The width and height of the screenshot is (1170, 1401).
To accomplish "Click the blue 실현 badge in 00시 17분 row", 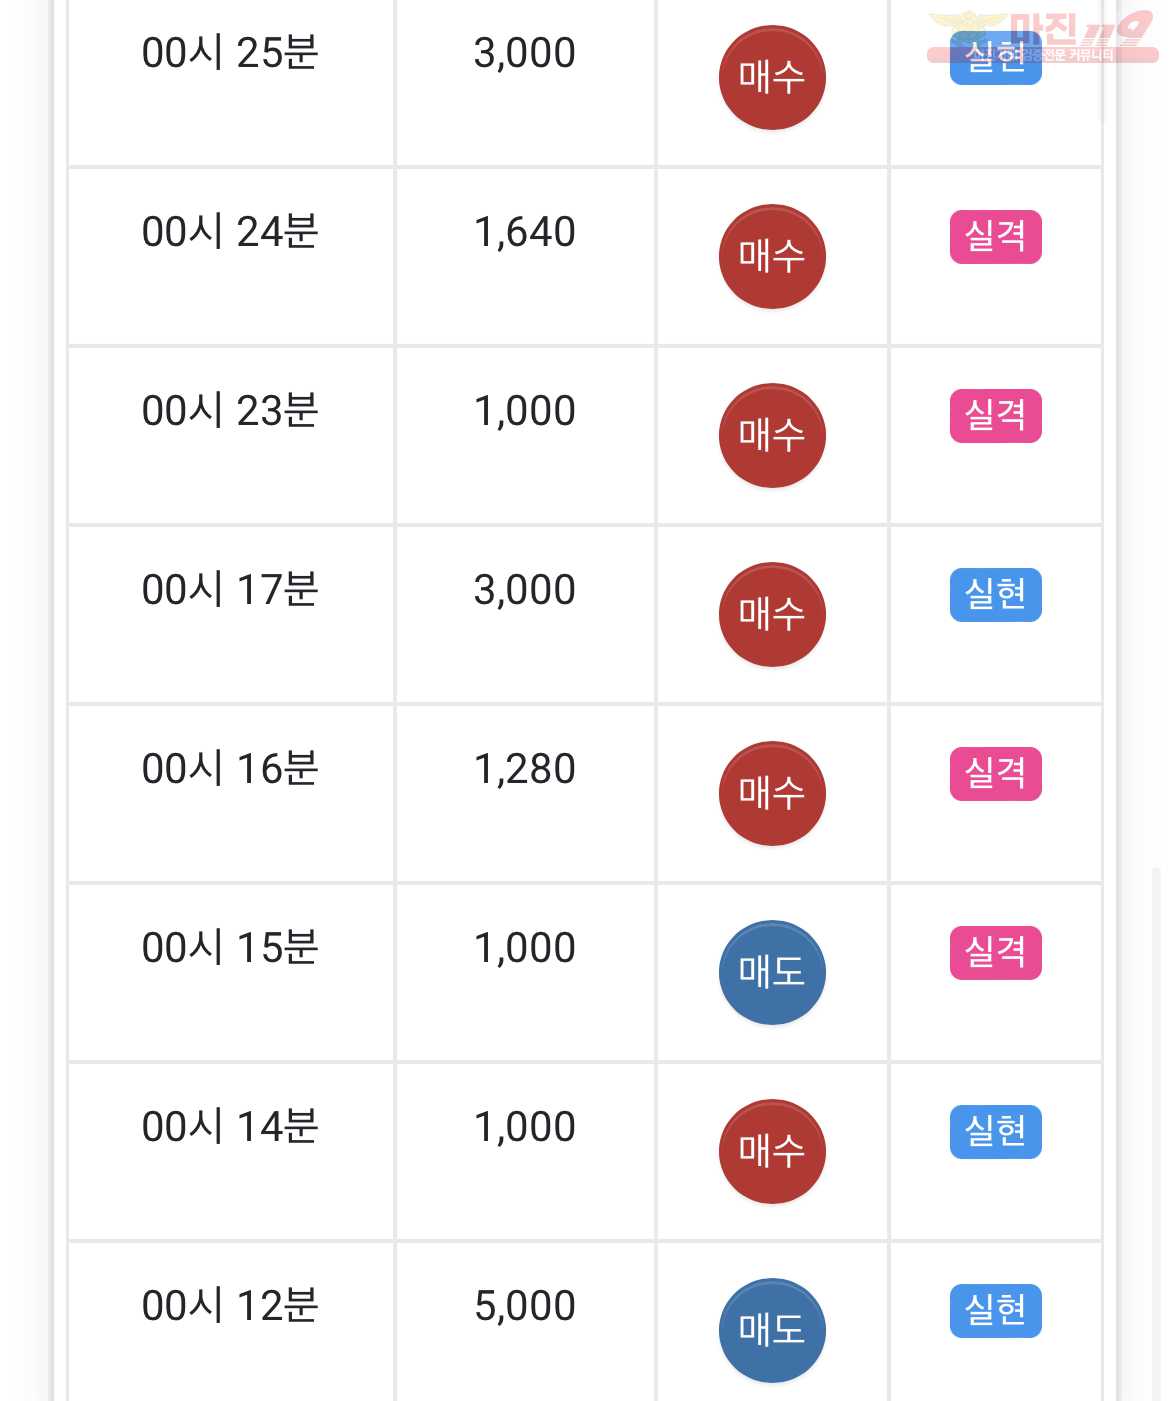I will click(995, 595).
